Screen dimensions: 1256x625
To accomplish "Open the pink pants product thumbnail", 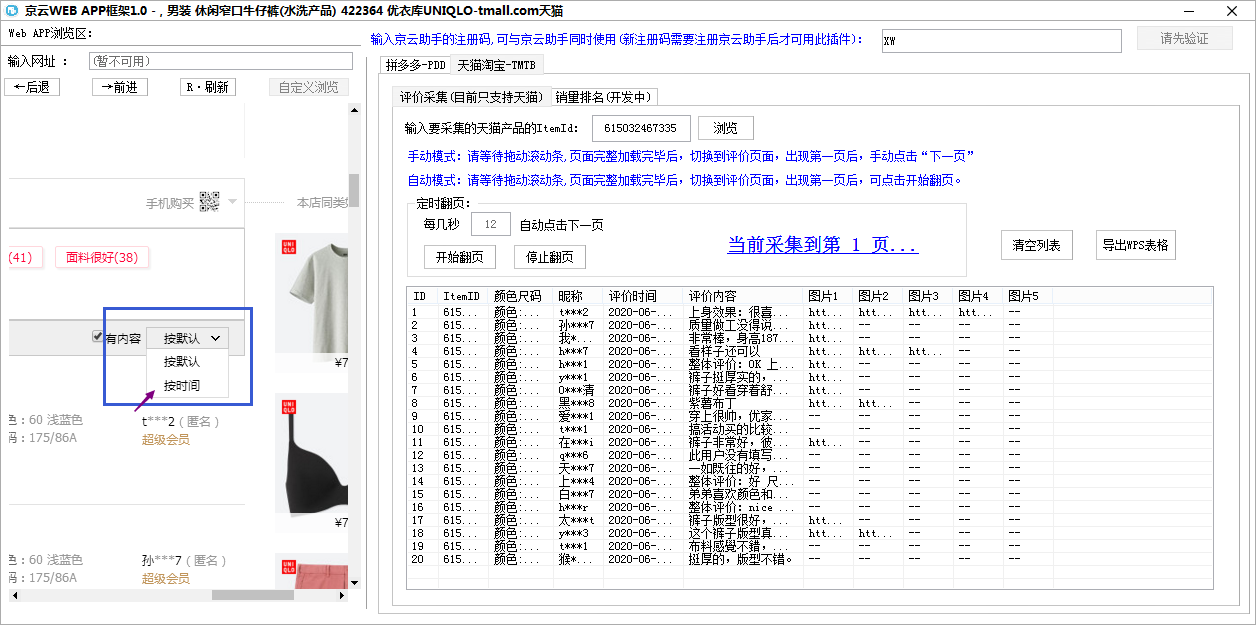I will [x=314, y=572].
